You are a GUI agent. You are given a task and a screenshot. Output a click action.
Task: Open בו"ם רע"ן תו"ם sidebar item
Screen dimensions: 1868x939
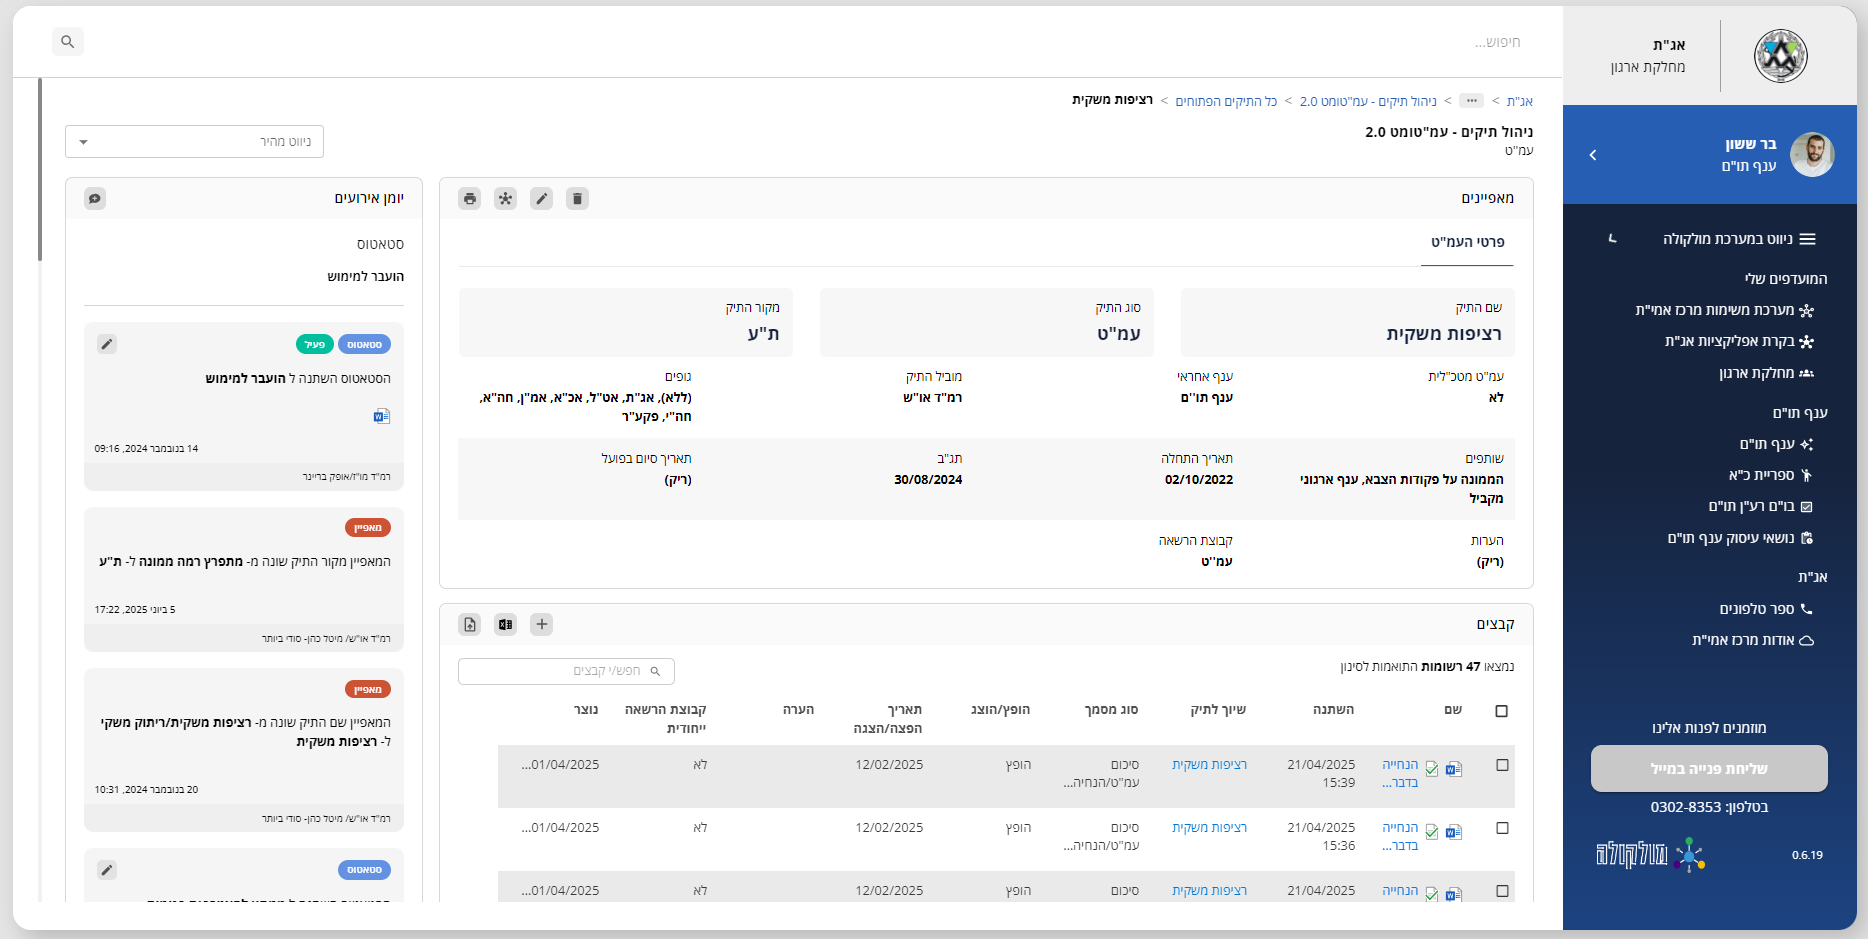point(1760,506)
